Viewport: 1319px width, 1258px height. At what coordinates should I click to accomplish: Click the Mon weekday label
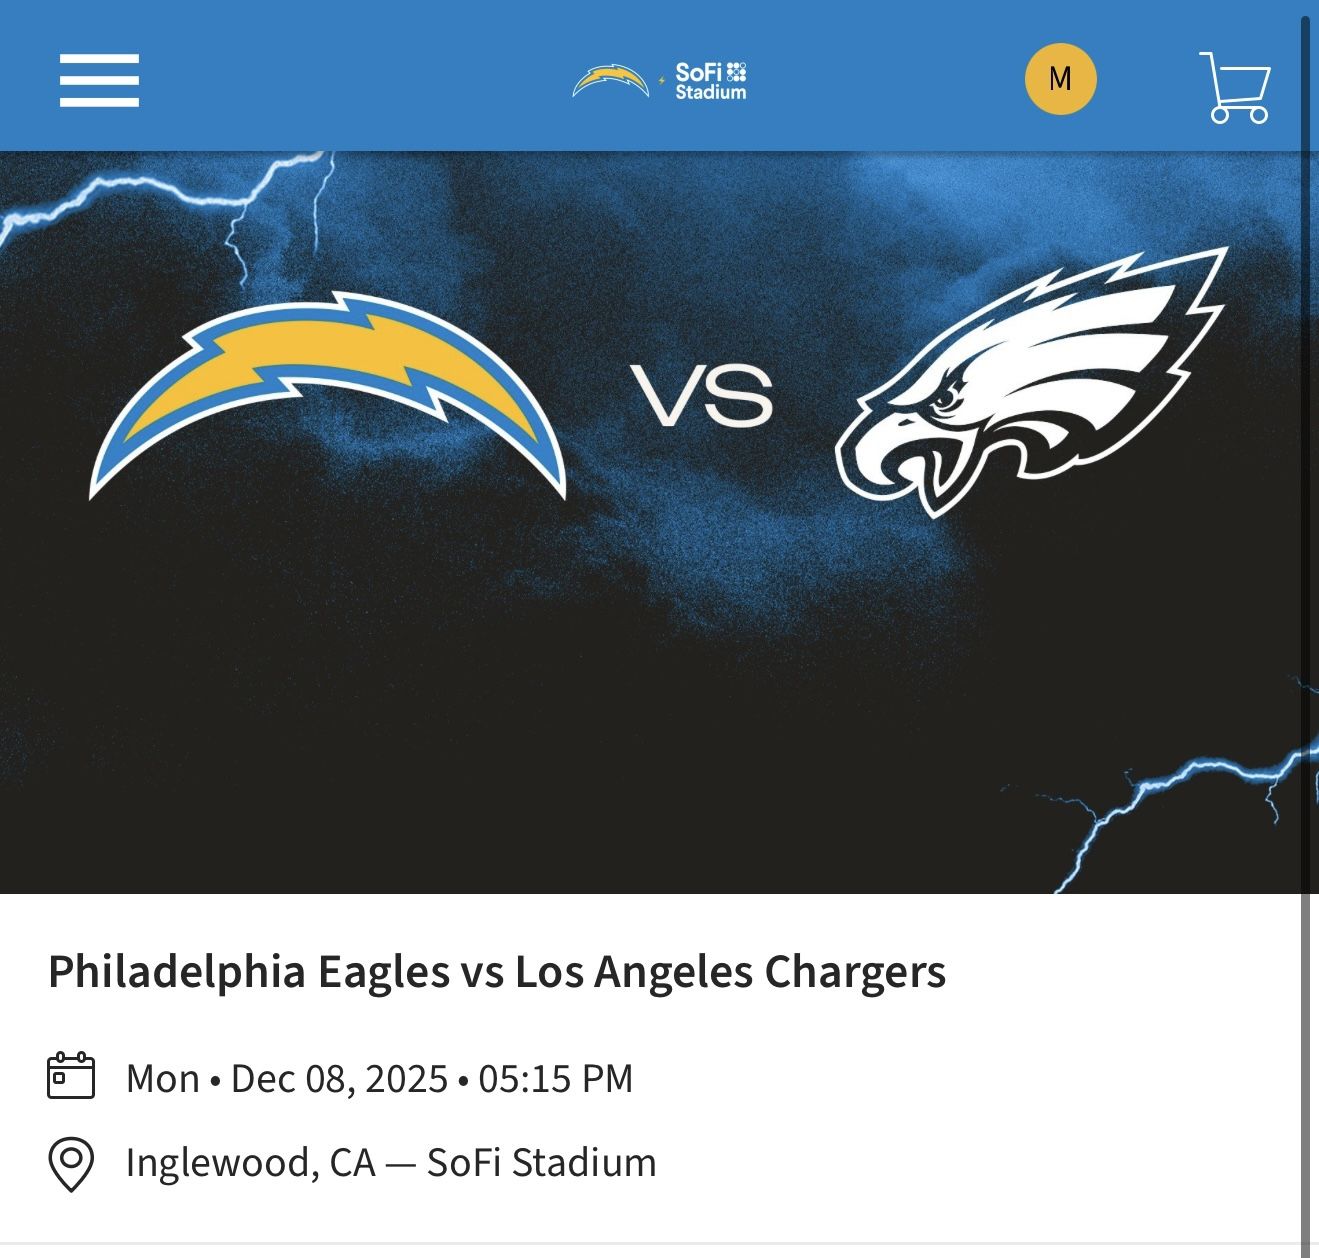[x=163, y=1079]
